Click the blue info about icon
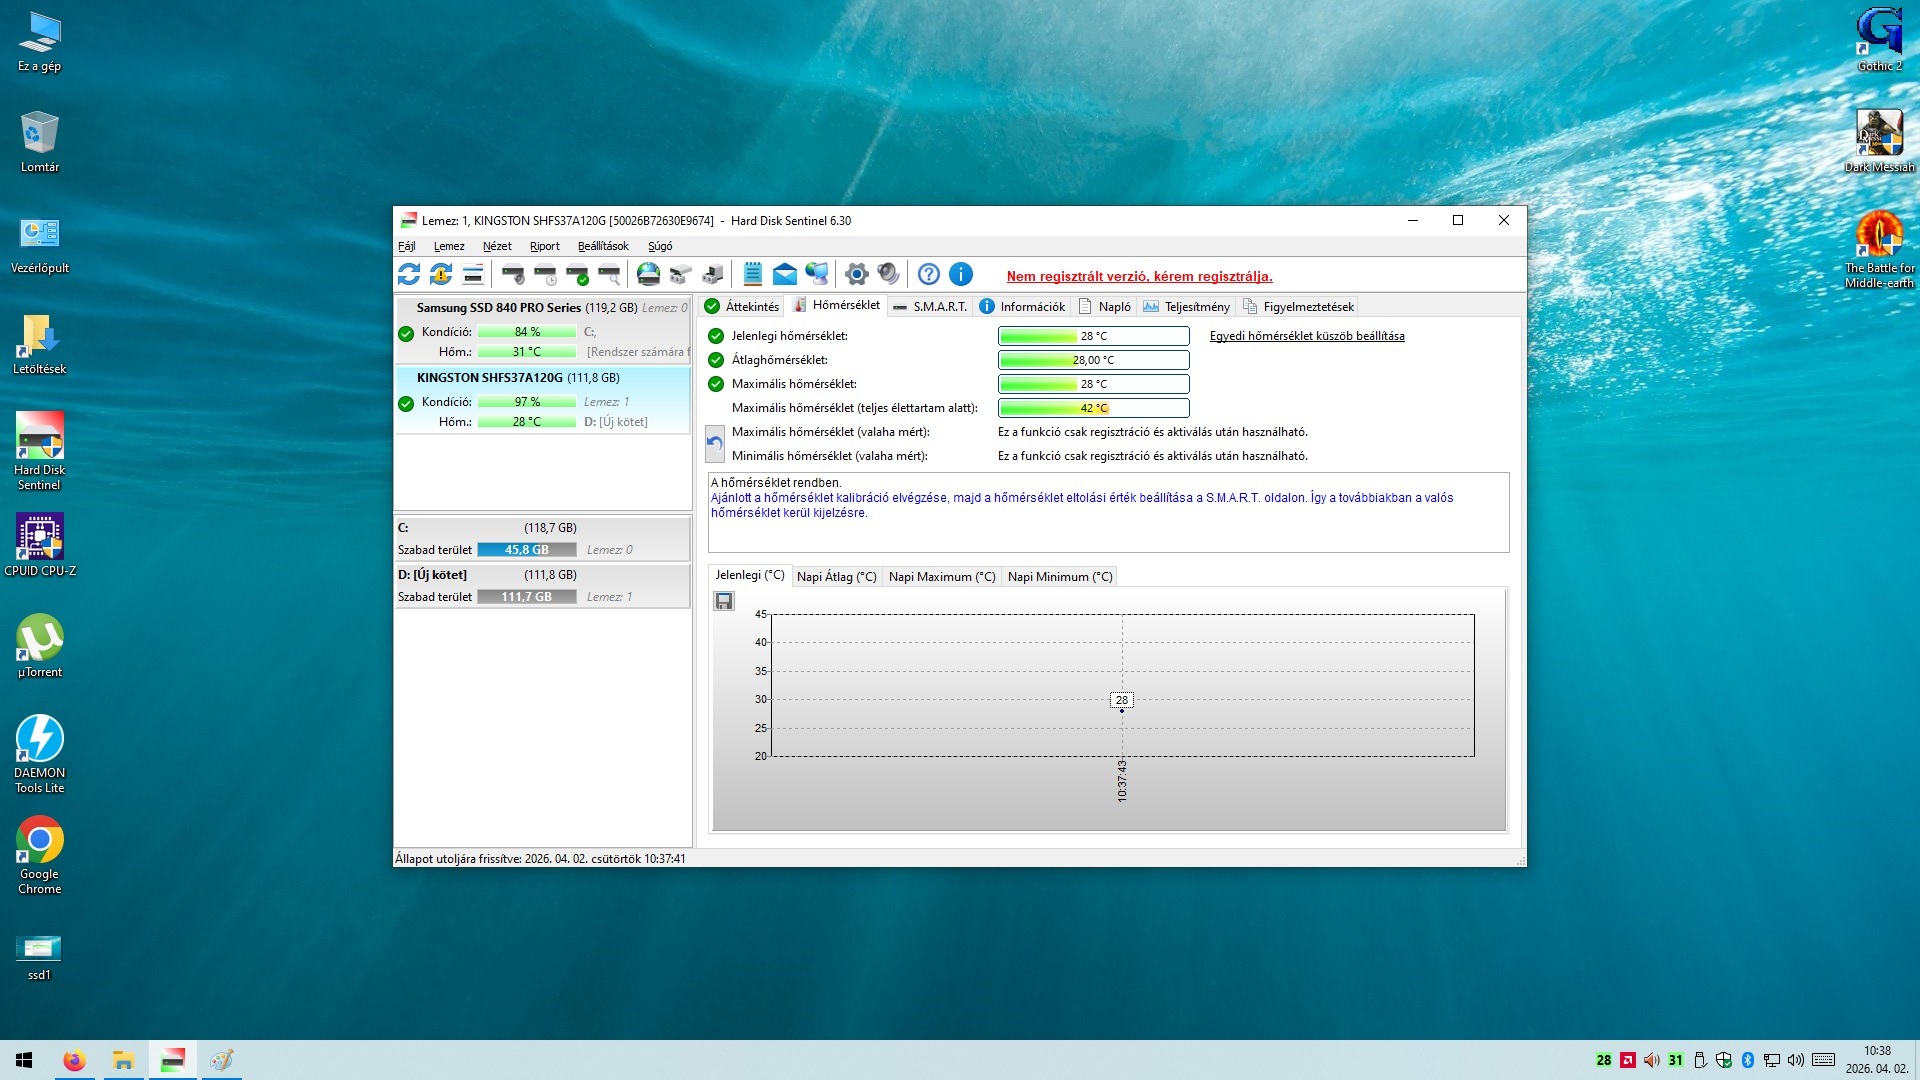This screenshot has height=1080, width=1920. tap(960, 274)
